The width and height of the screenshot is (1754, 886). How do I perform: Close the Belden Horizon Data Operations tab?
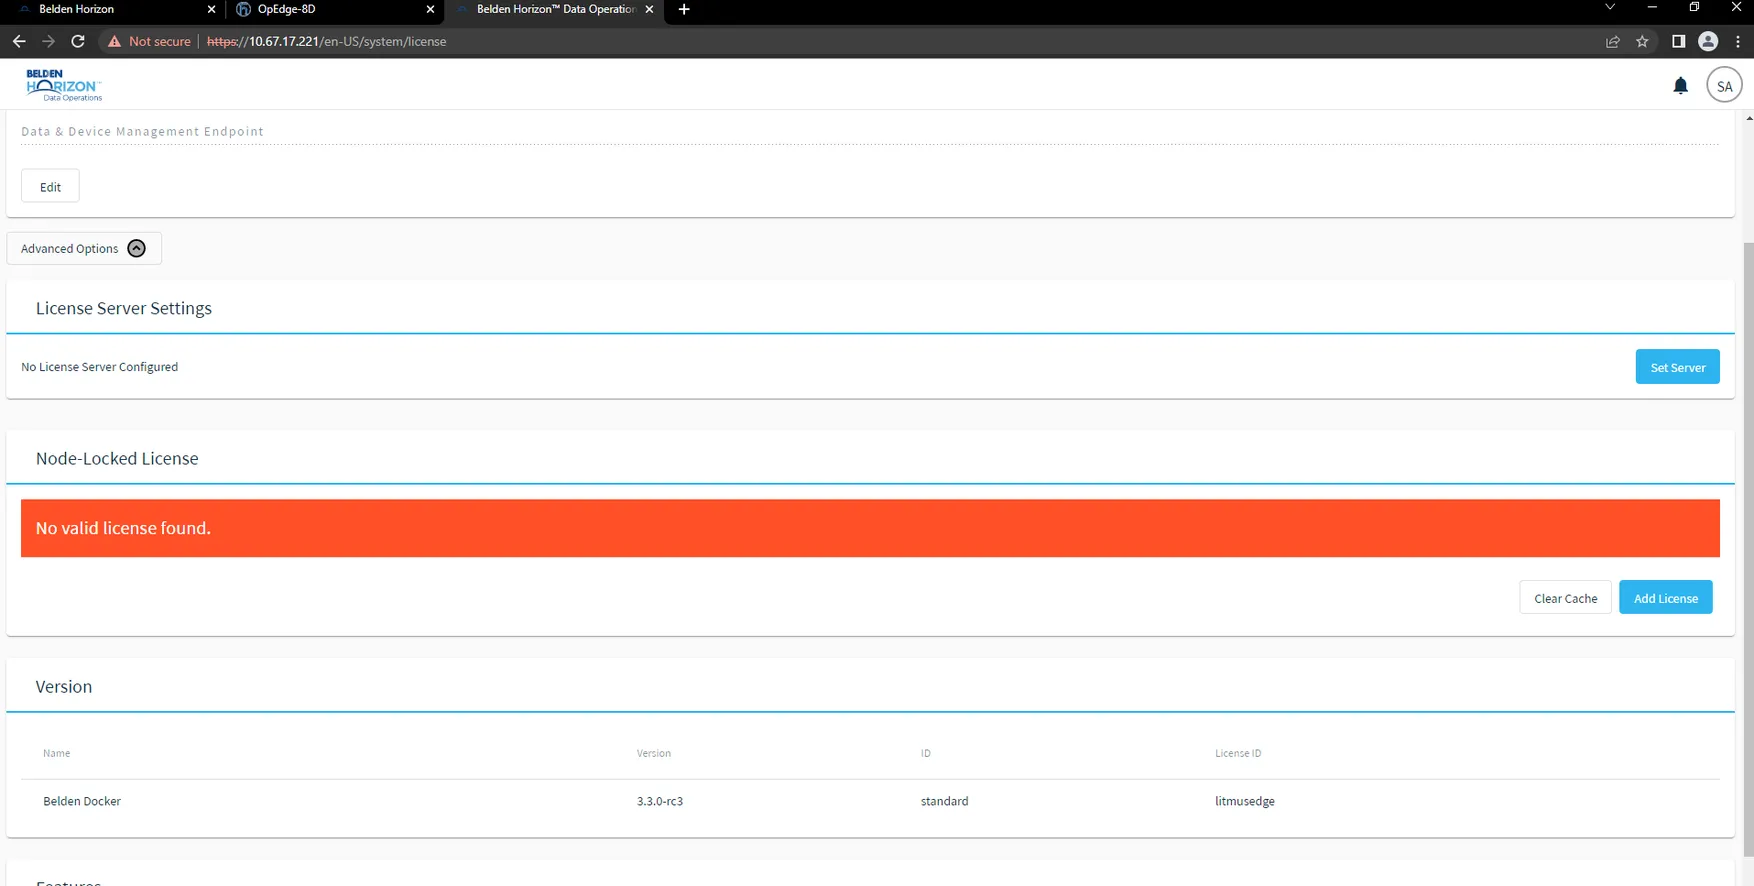(649, 9)
